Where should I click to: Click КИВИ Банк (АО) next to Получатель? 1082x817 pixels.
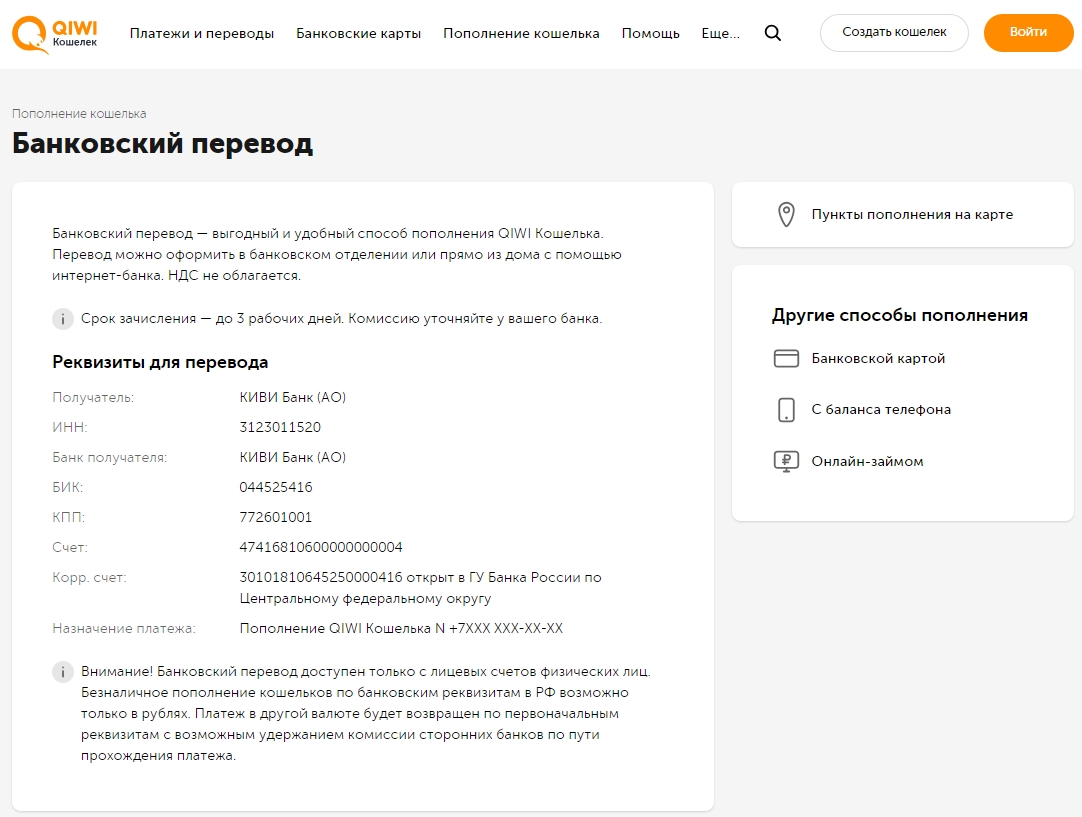point(293,397)
